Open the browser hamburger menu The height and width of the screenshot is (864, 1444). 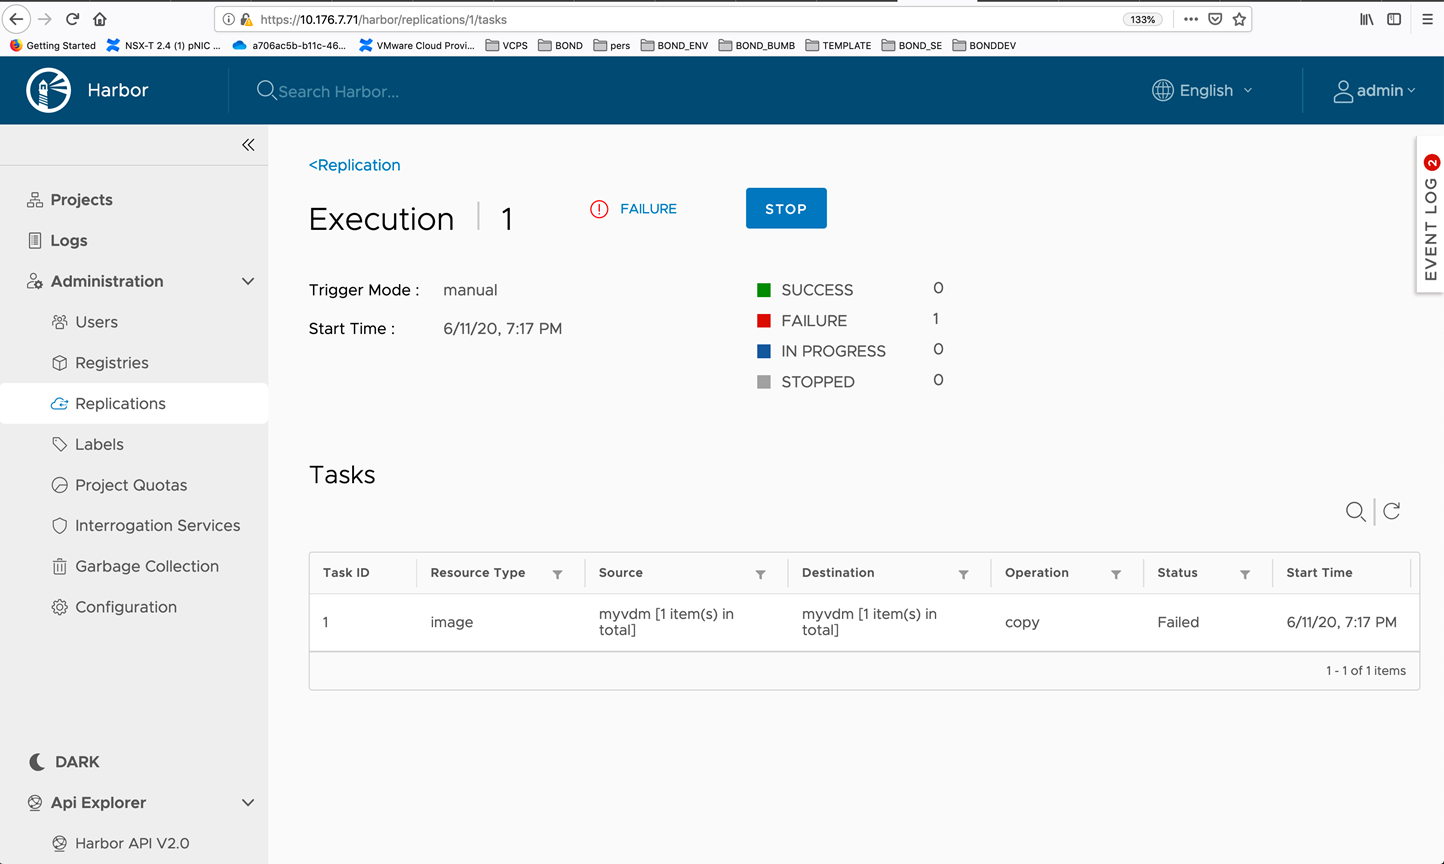[x=1427, y=19]
